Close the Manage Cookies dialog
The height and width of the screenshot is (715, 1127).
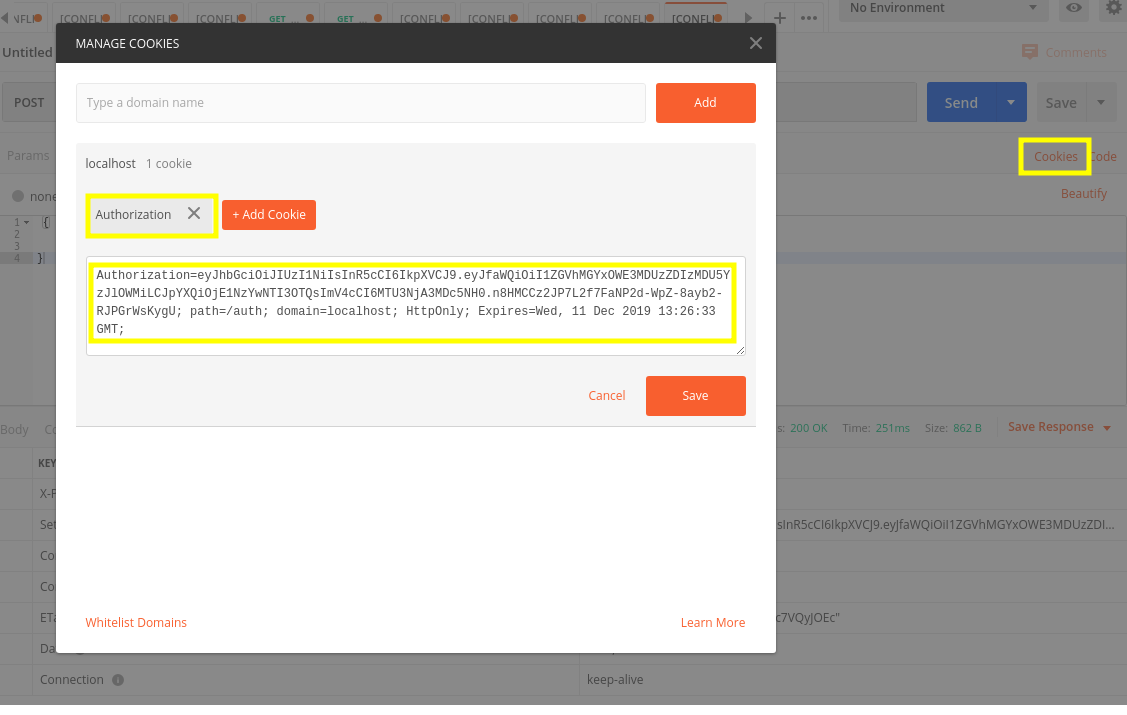pyautogui.click(x=755, y=43)
